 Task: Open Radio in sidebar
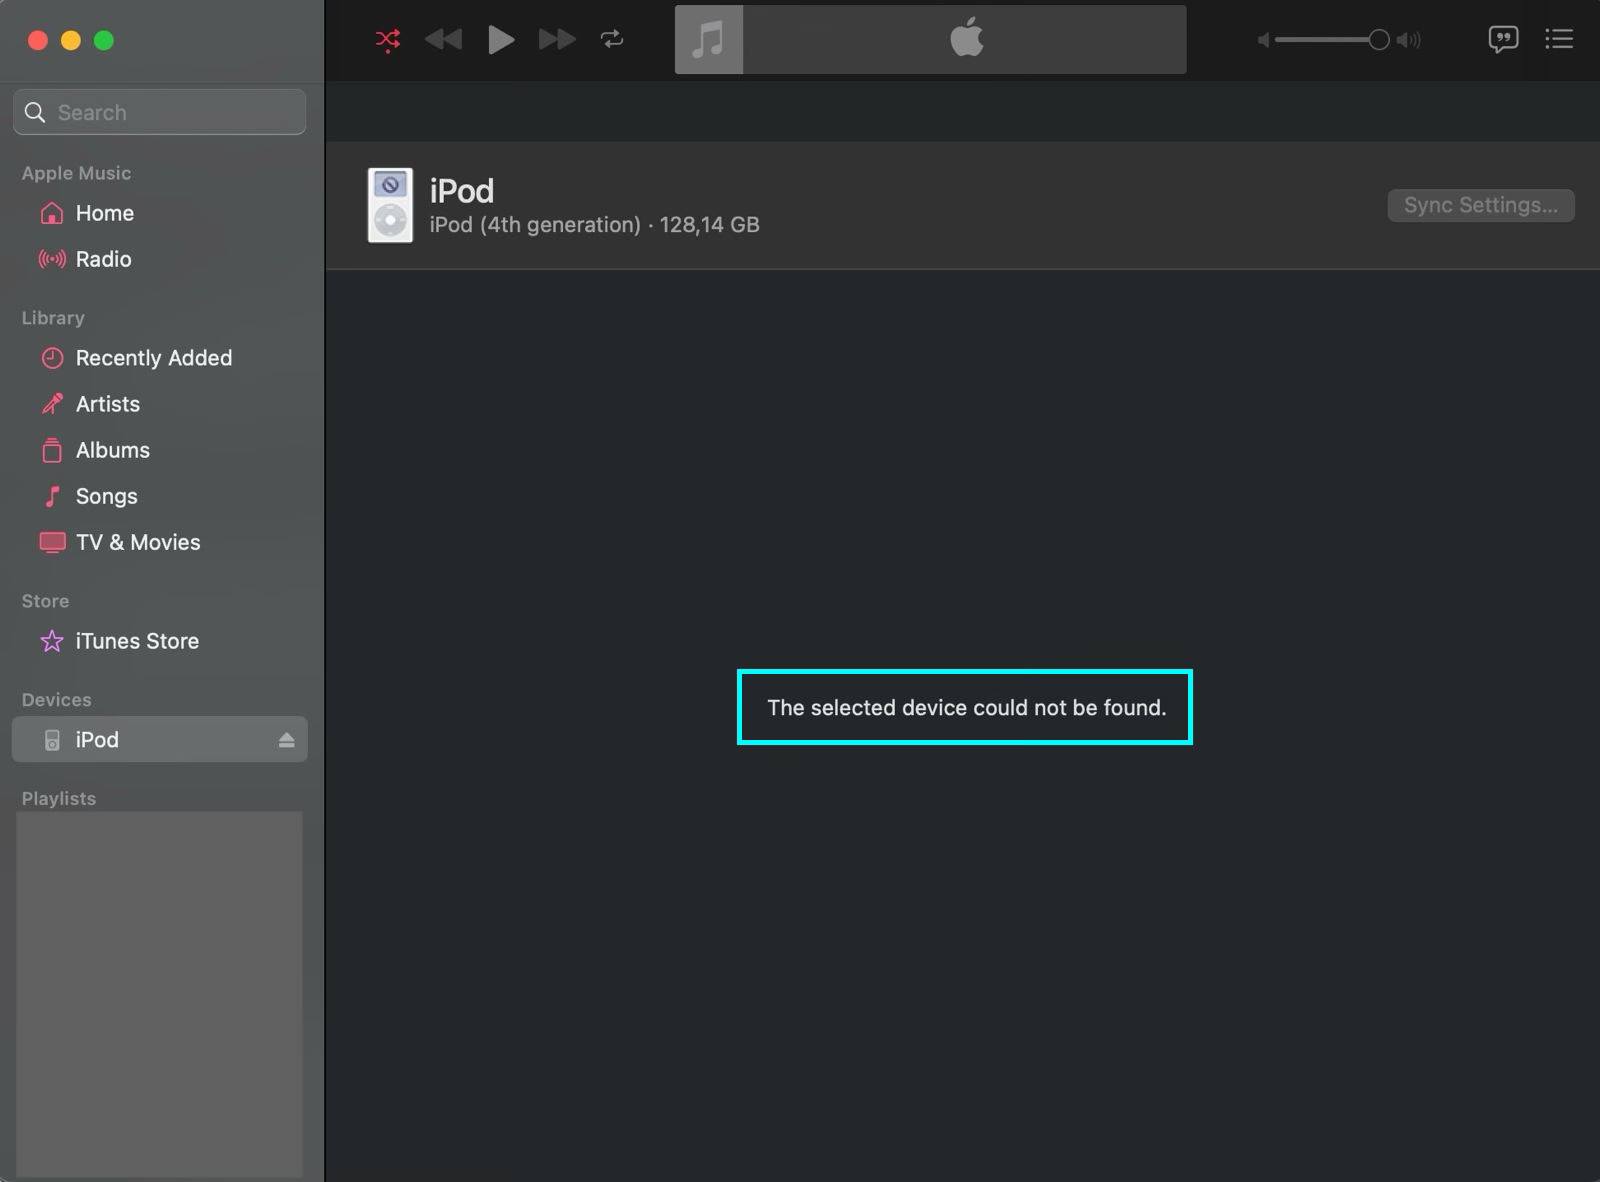coord(160,259)
